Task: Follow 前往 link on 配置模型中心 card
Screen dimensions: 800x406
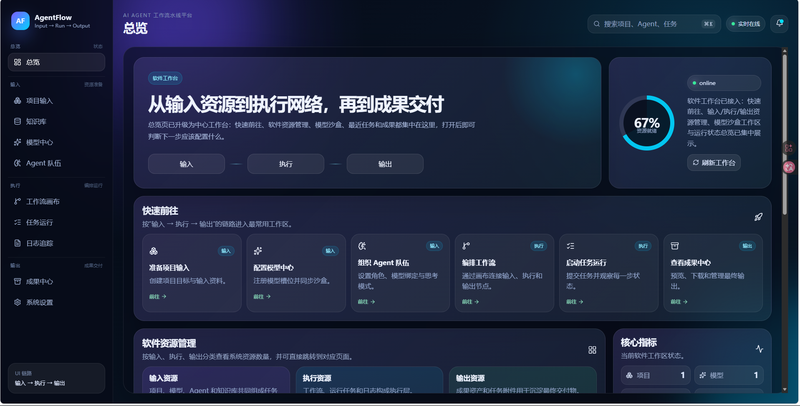Action: tap(262, 296)
